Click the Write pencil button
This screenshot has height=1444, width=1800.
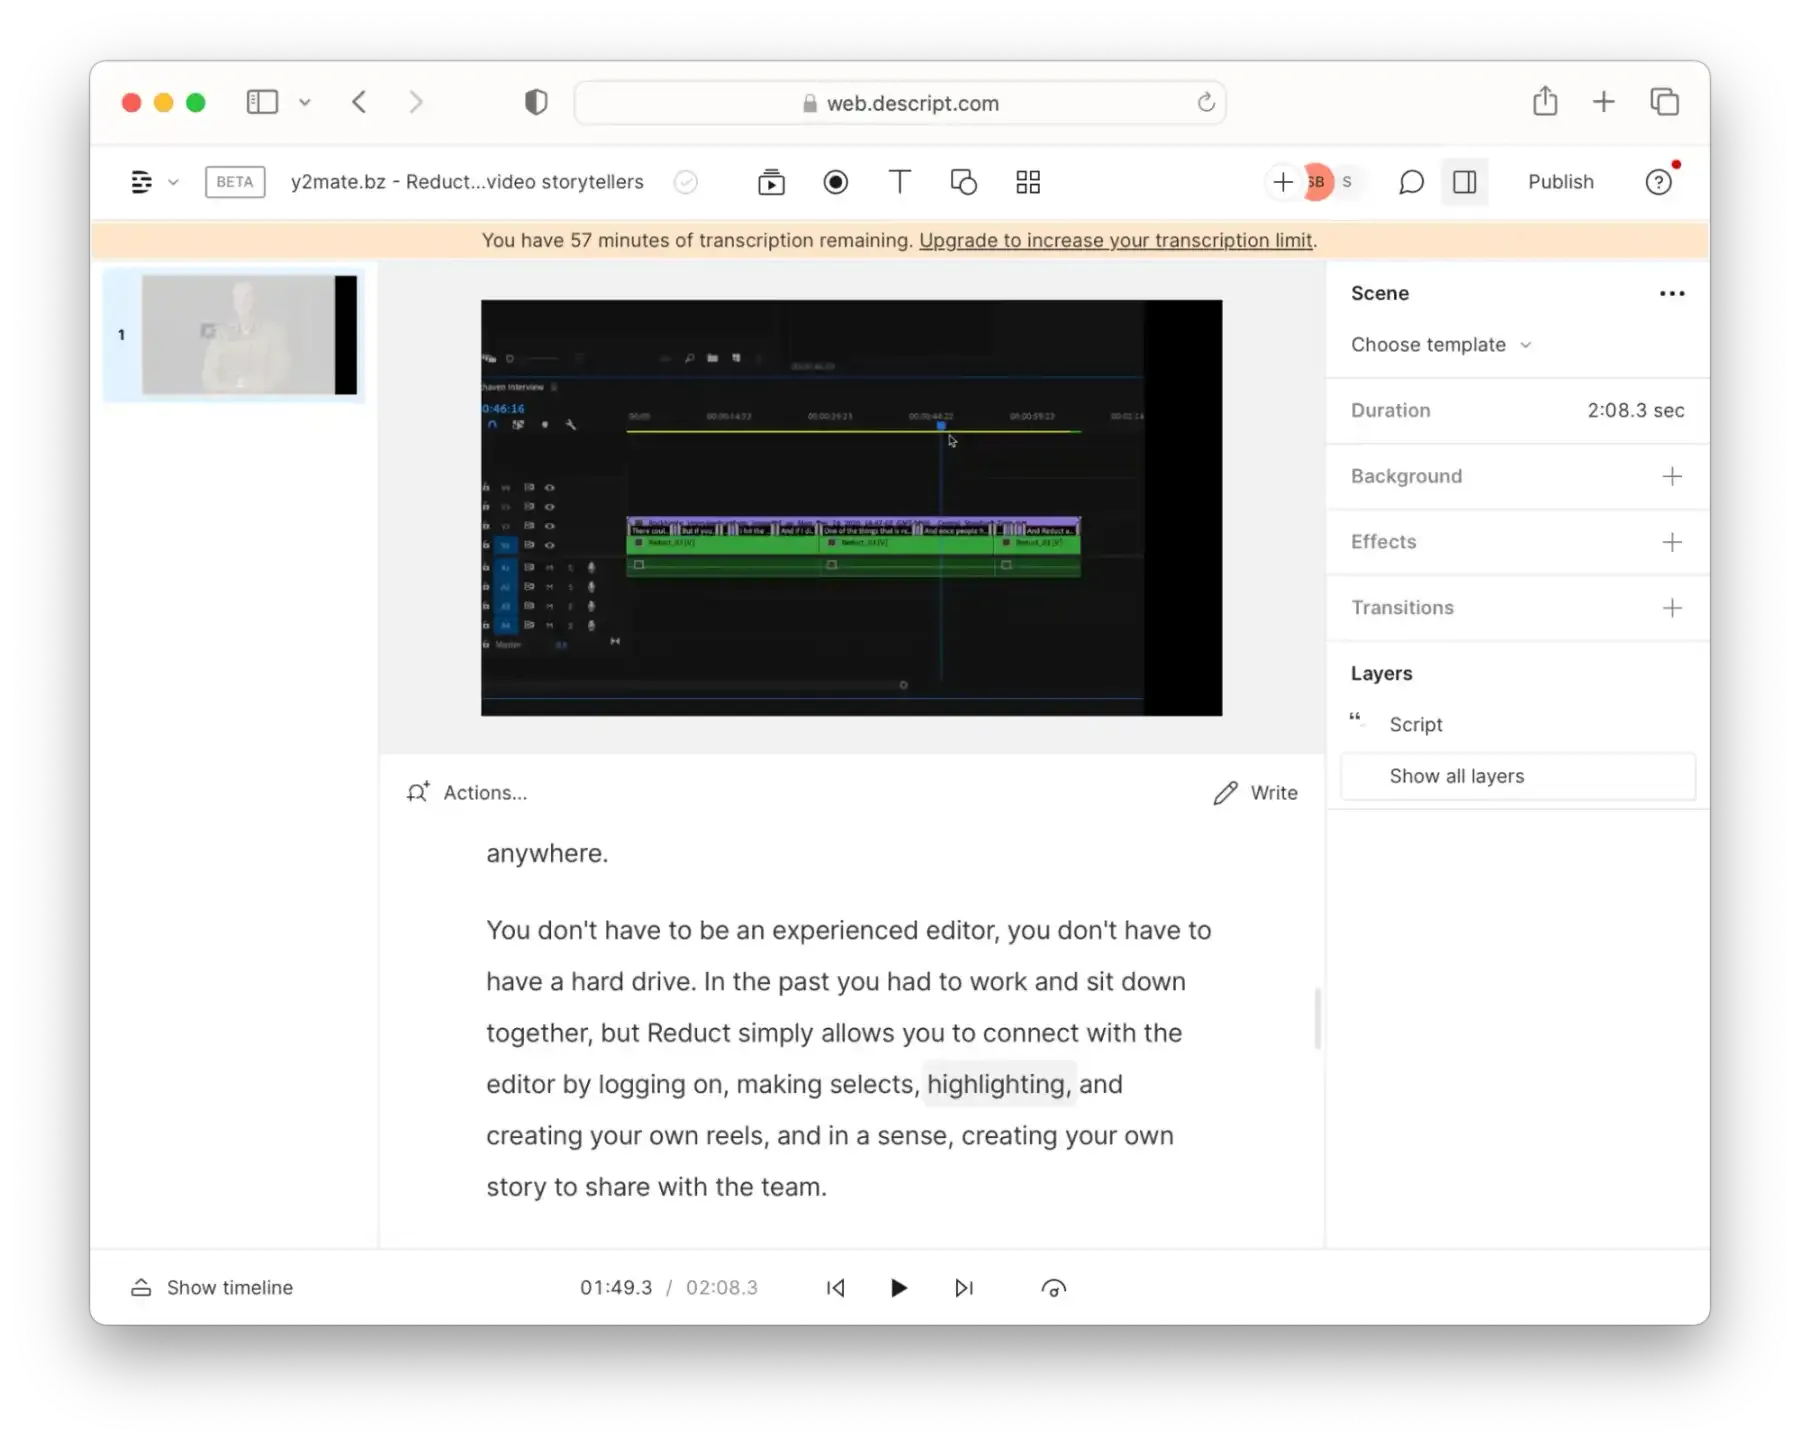(1255, 793)
